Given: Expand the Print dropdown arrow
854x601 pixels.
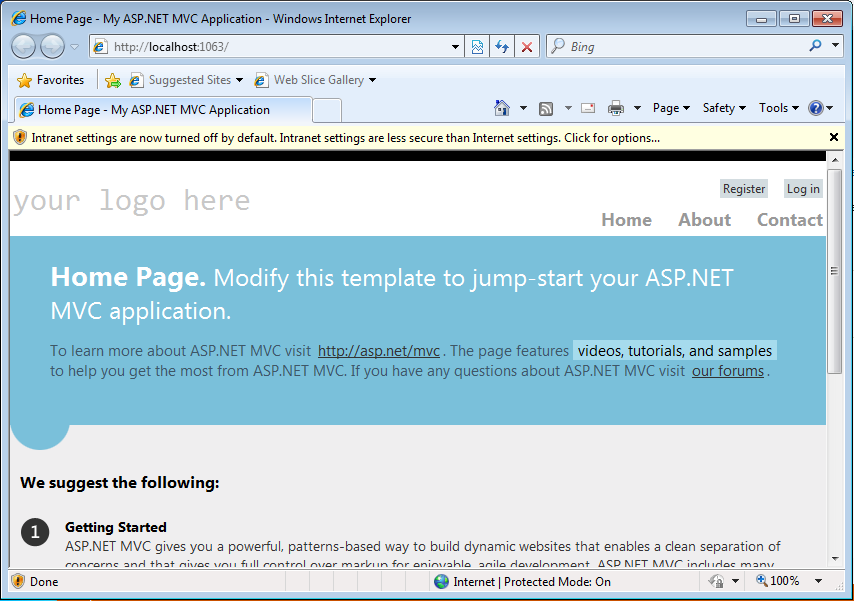Looking at the screenshot, I should click(x=637, y=108).
